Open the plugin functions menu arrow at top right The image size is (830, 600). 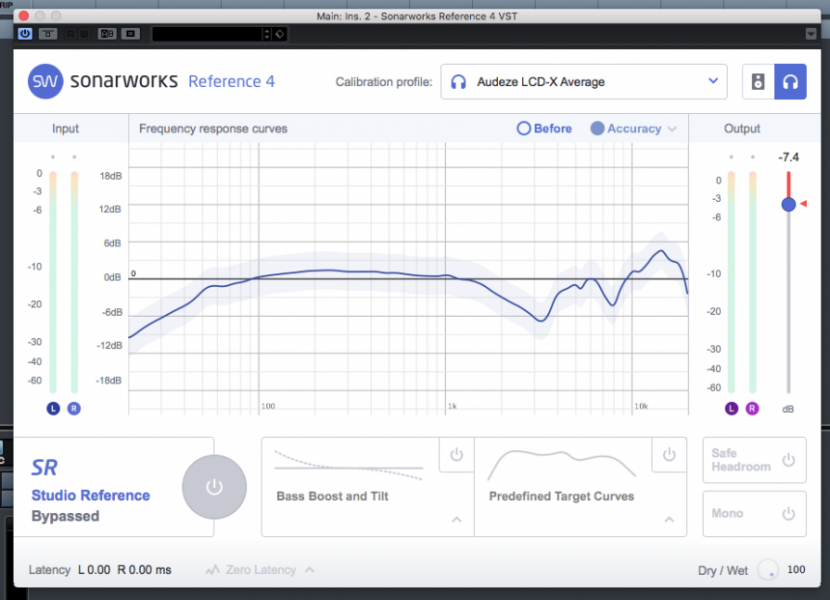(x=810, y=34)
